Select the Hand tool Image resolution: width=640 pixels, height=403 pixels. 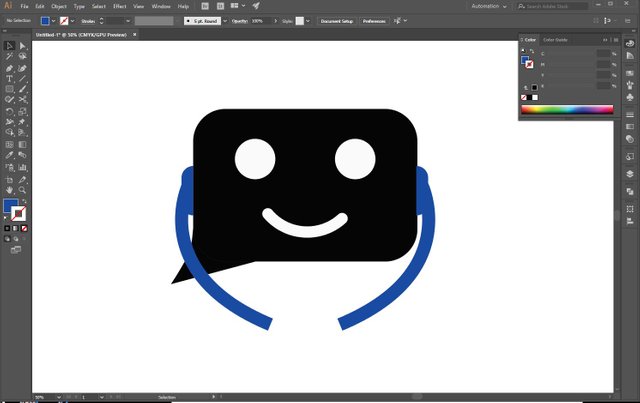click(x=9, y=189)
